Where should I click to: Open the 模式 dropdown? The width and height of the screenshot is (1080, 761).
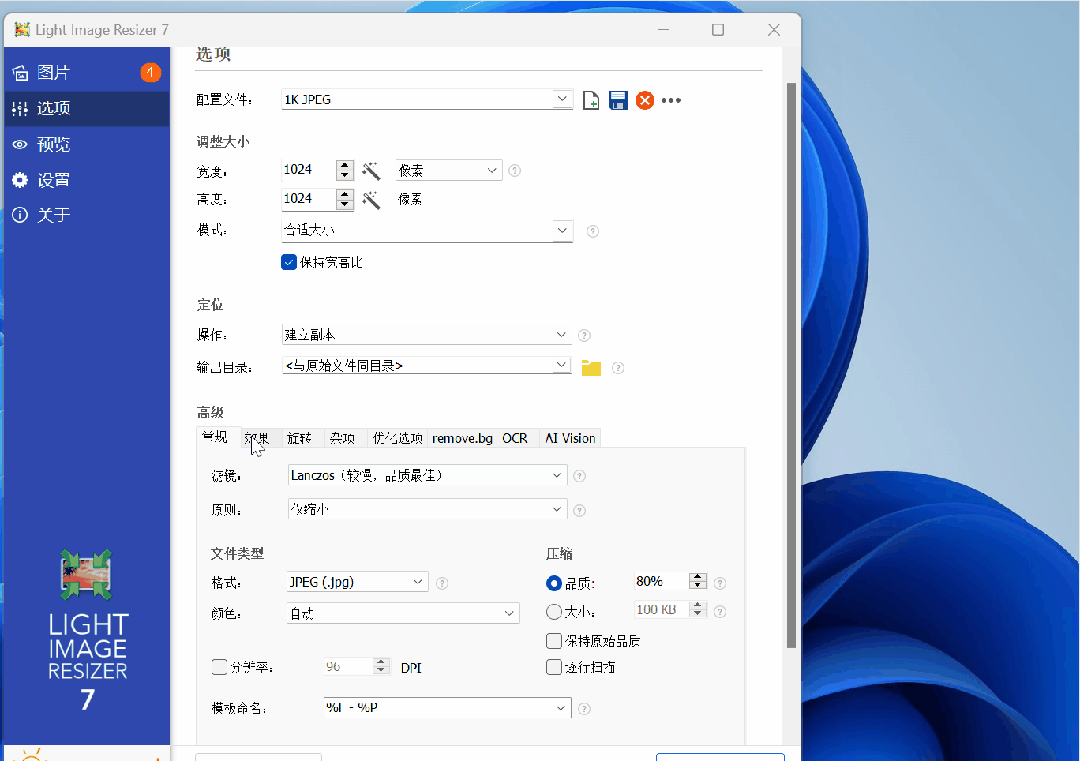pos(427,231)
